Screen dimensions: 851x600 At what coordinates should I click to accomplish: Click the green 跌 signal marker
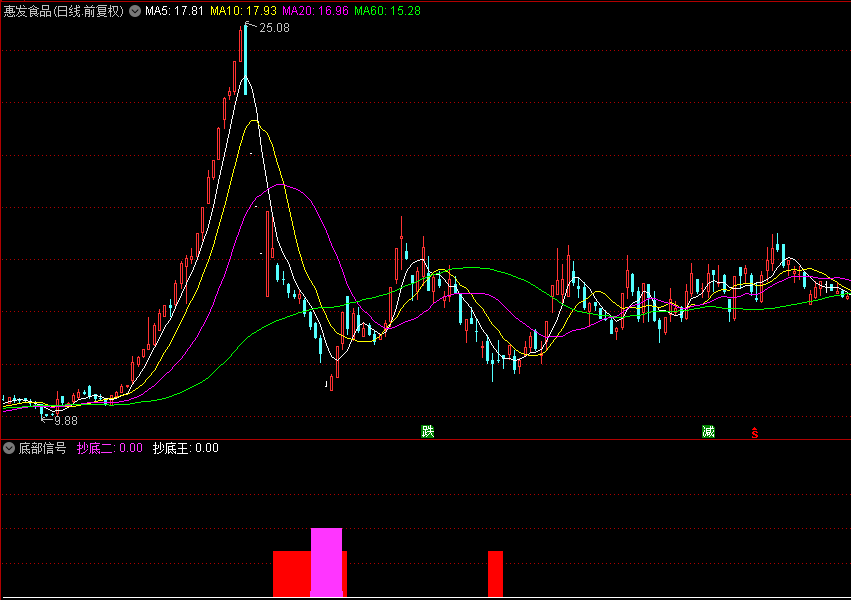(x=428, y=432)
